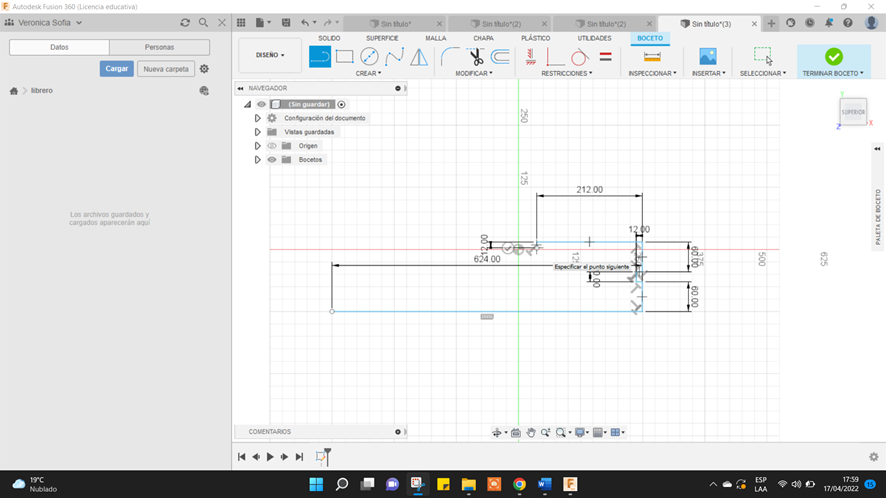Select the Mirror triangle tool

point(419,57)
